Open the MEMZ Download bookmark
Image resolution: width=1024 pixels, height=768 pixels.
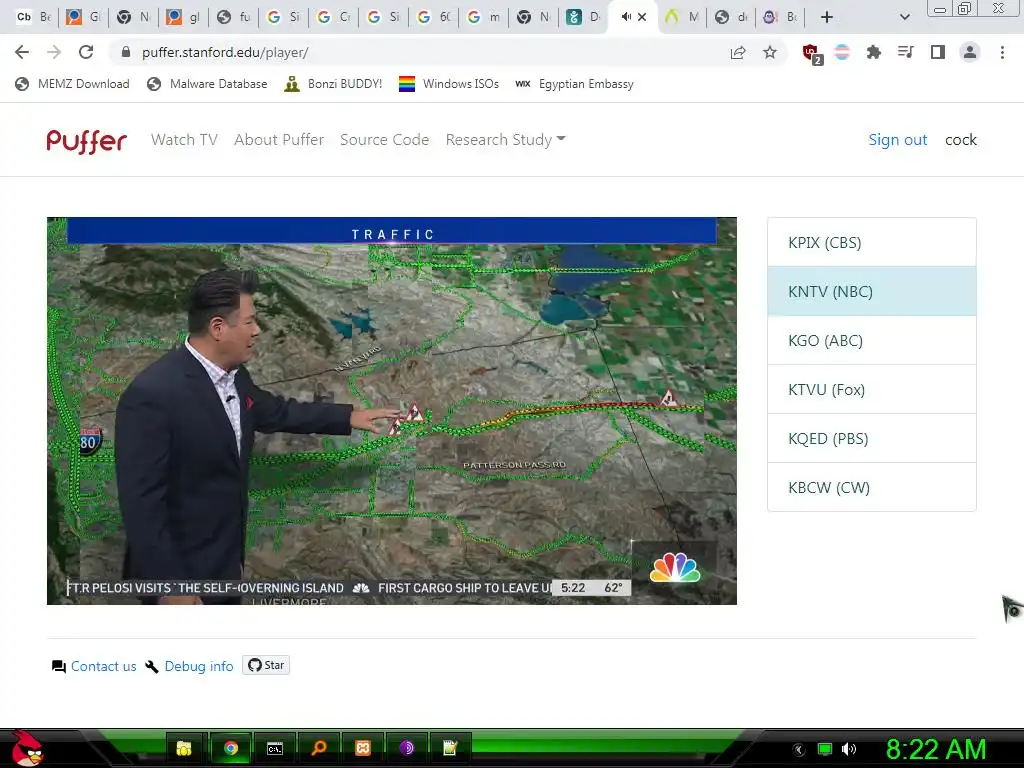pyautogui.click(x=72, y=84)
